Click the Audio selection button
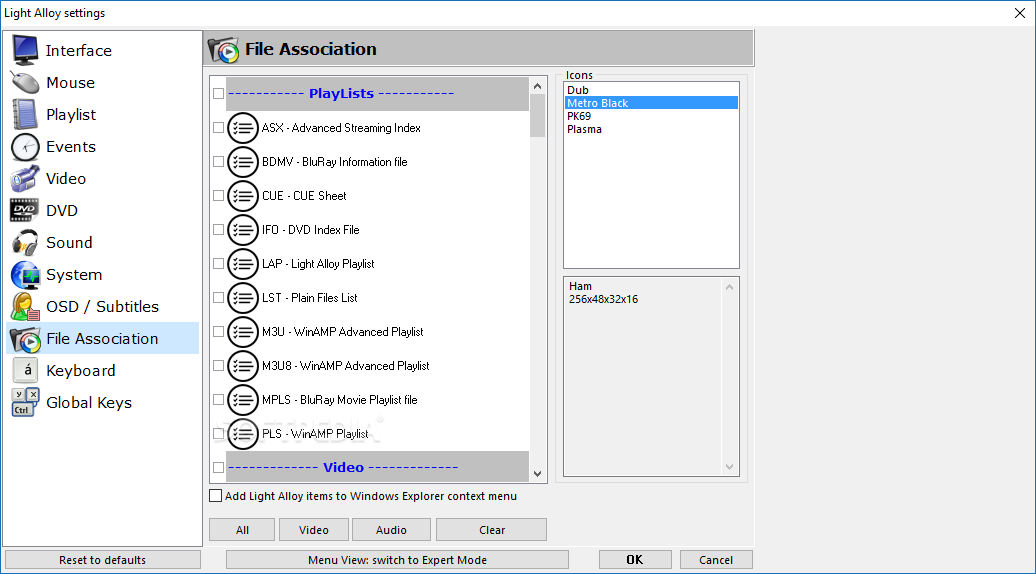The height and width of the screenshot is (574, 1036). 391,530
